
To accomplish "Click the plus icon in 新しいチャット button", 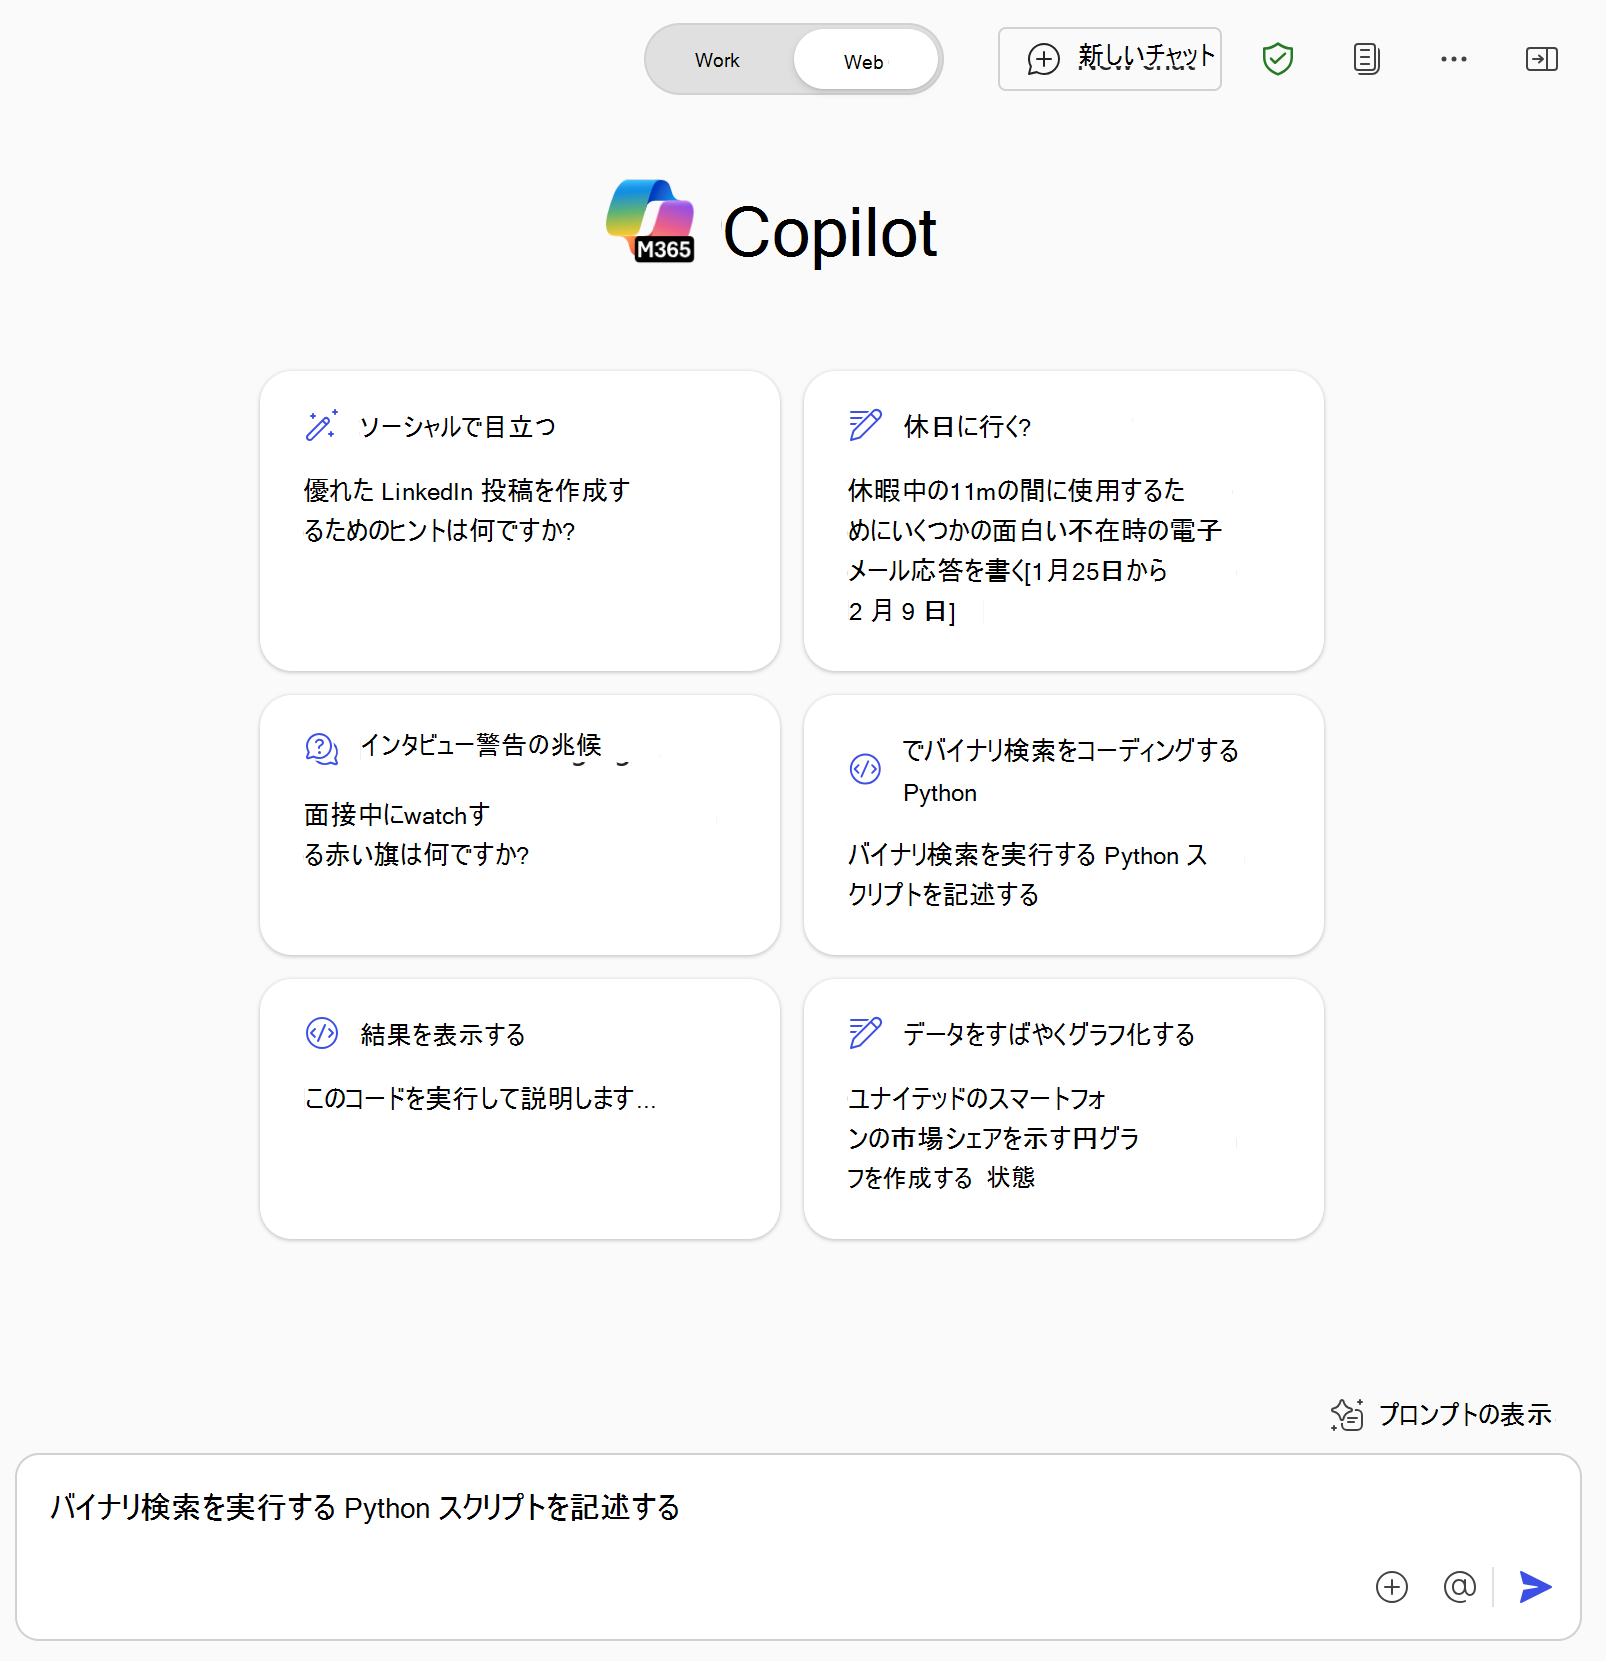I will point(1043,59).
